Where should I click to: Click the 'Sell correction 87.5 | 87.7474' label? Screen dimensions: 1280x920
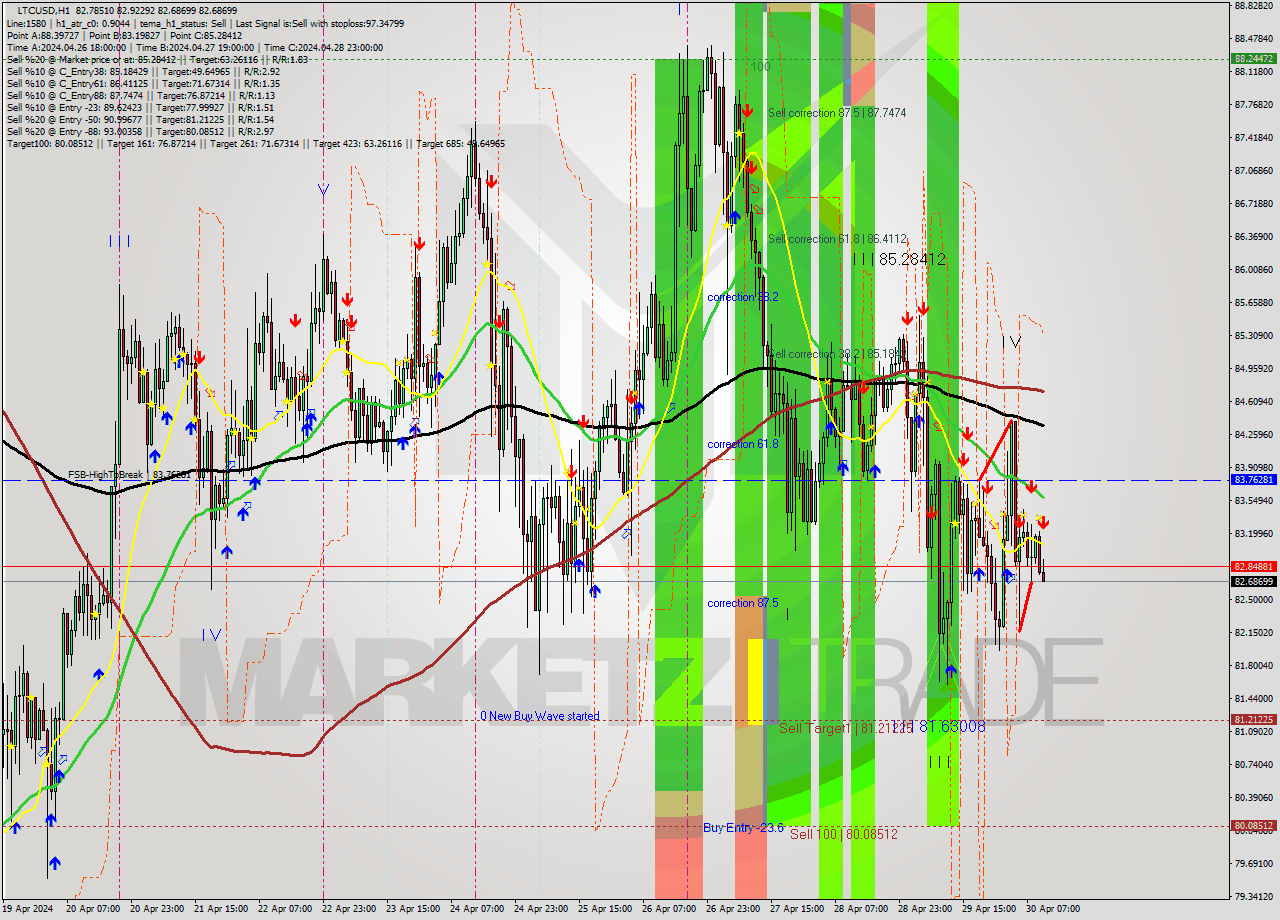(x=837, y=113)
